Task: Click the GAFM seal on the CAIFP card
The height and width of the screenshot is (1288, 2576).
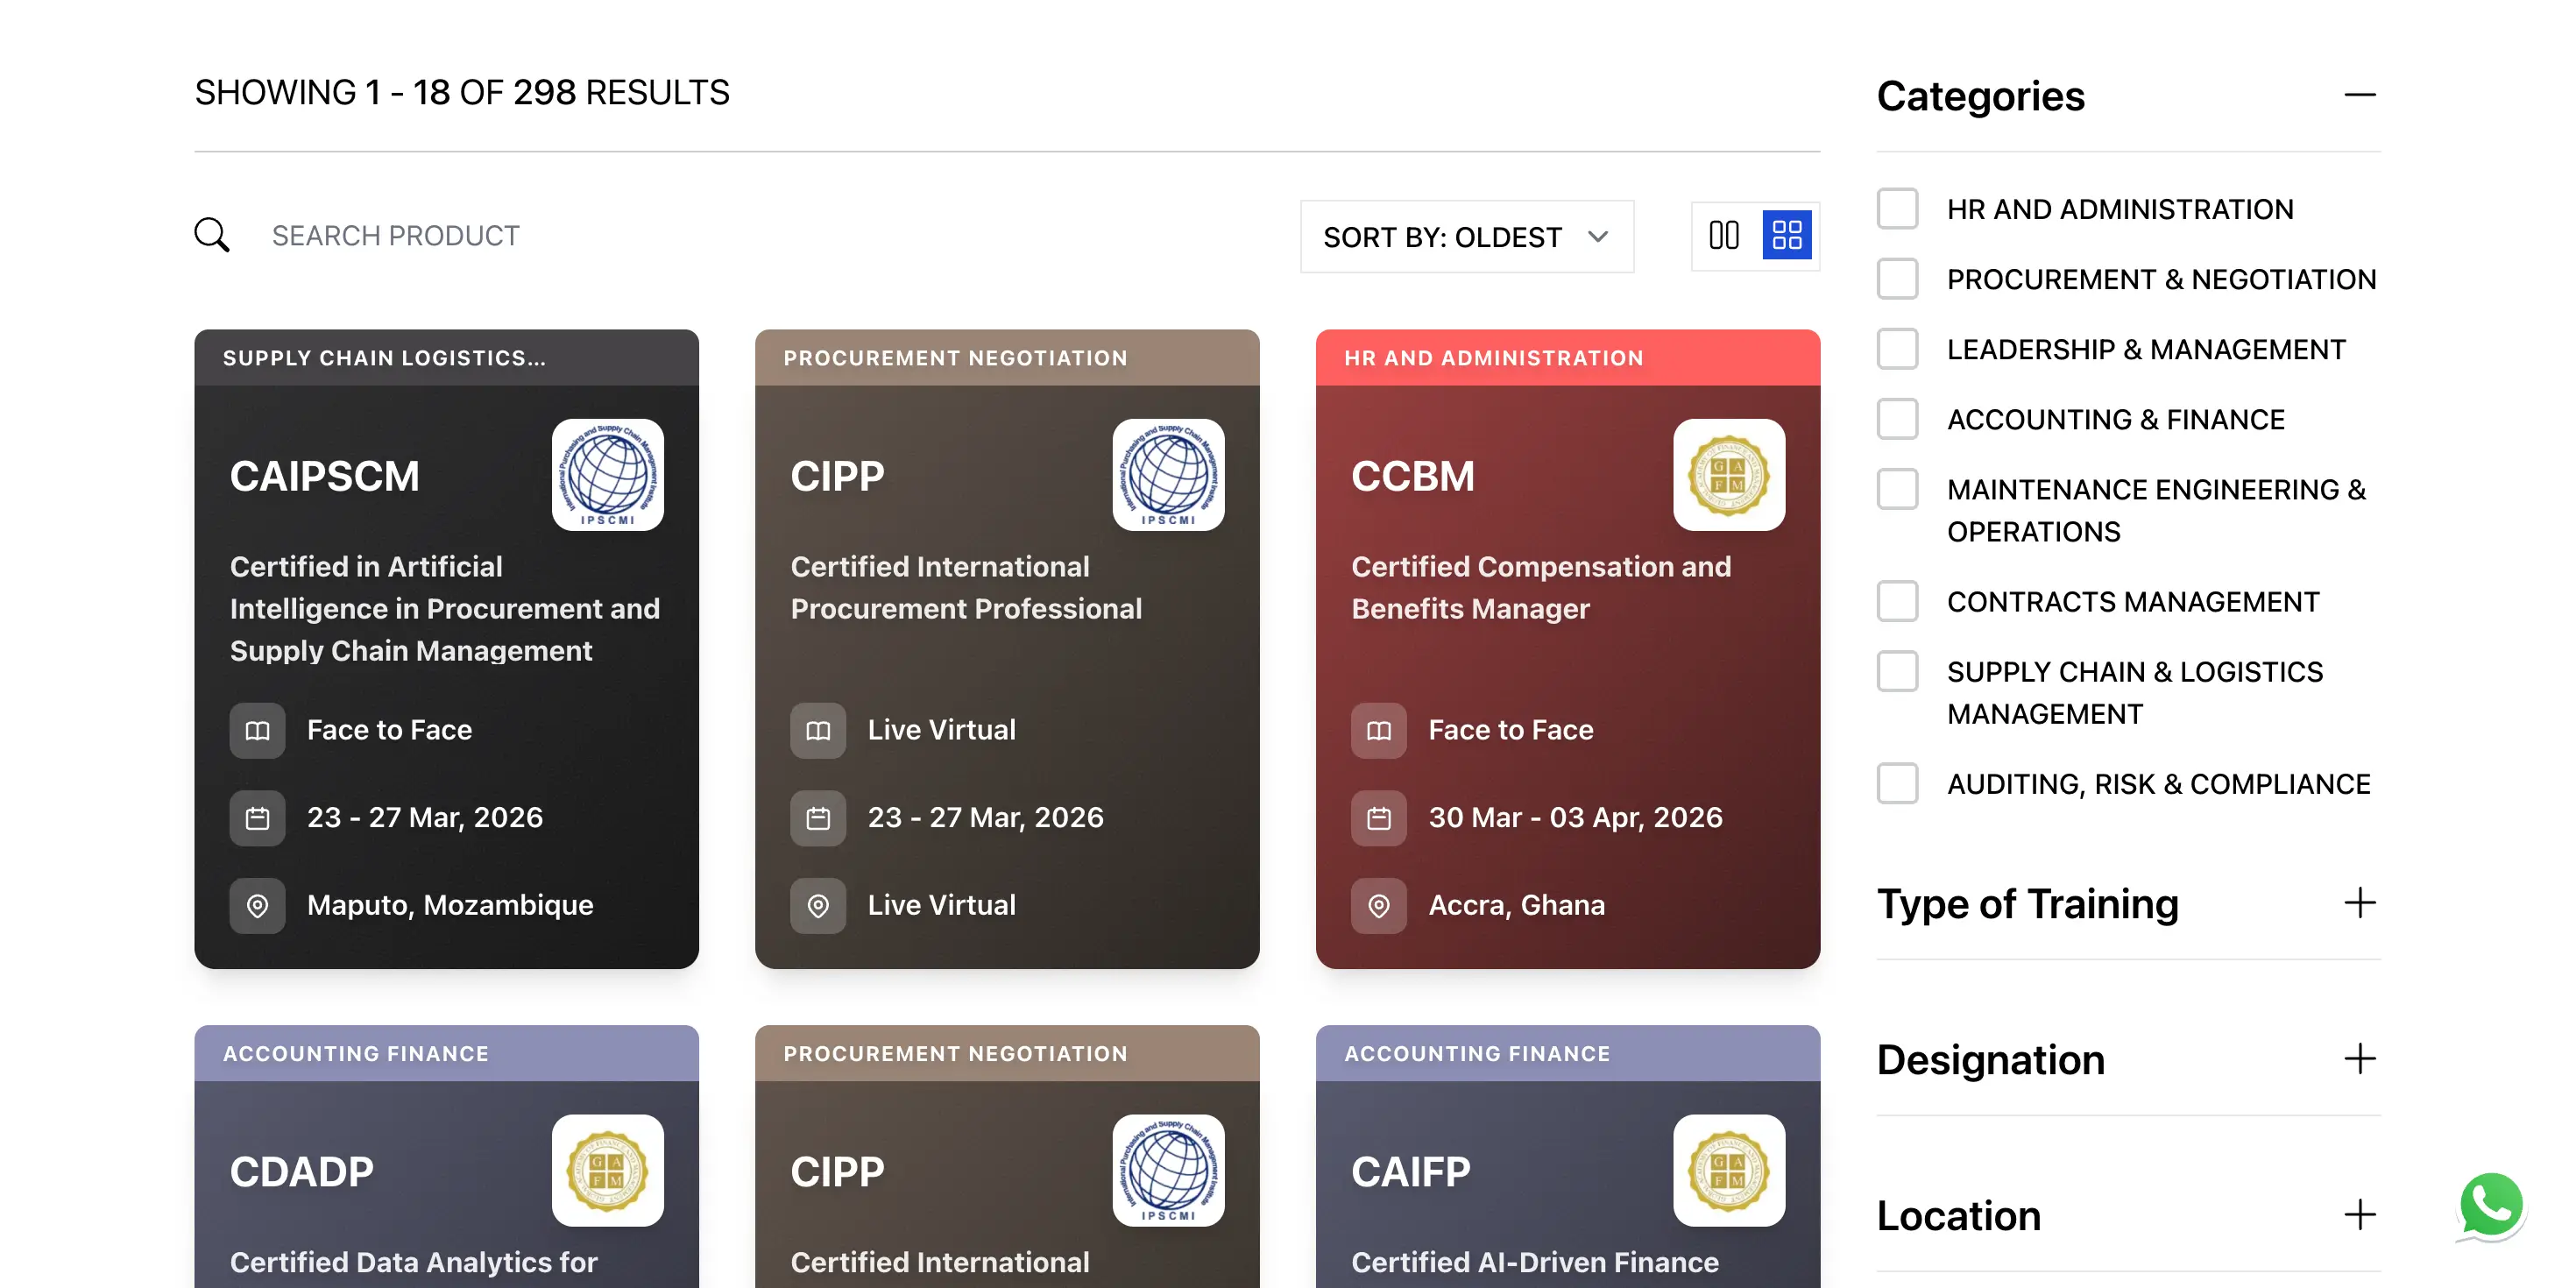Action: pos(1729,1171)
